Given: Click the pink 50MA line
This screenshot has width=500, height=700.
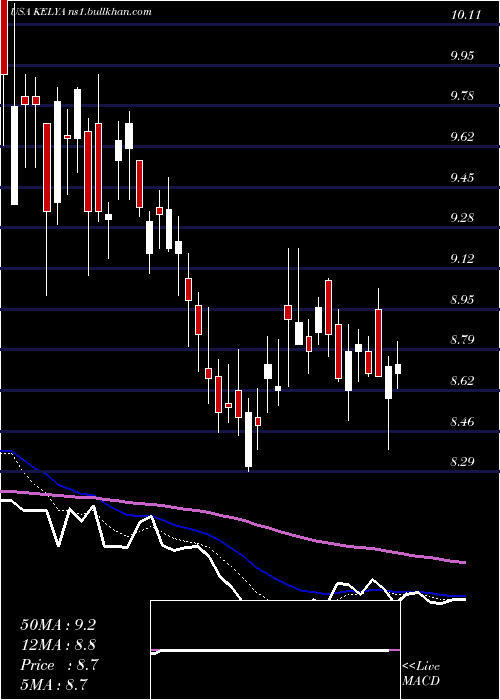Looking at the screenshot, I should point(233,518).
